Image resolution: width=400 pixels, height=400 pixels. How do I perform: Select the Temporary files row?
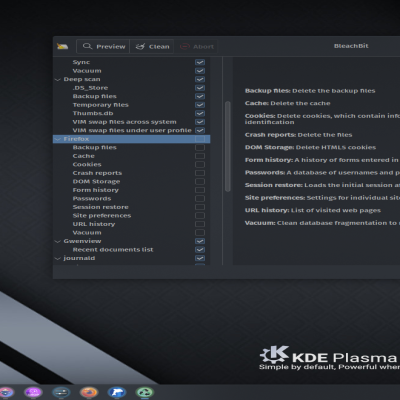point(132,105)
